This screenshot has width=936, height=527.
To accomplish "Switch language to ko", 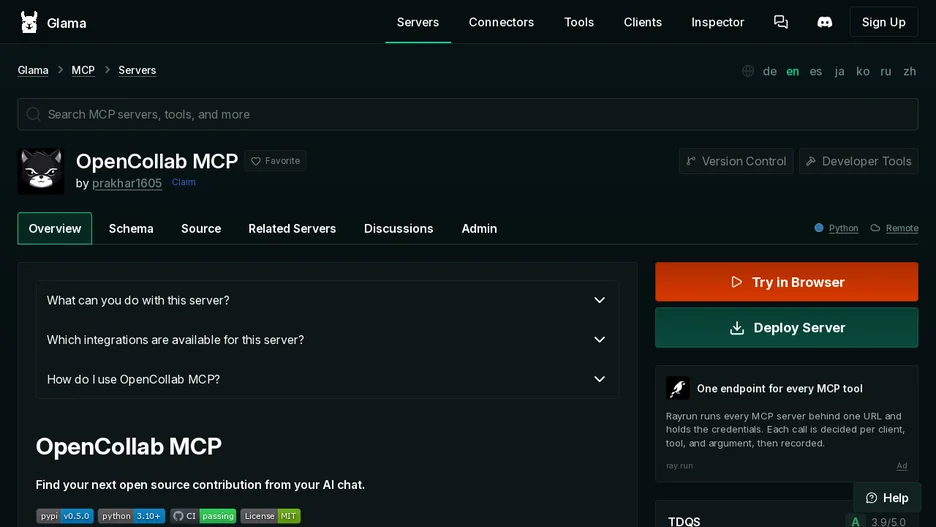I will tap(863, 72).
